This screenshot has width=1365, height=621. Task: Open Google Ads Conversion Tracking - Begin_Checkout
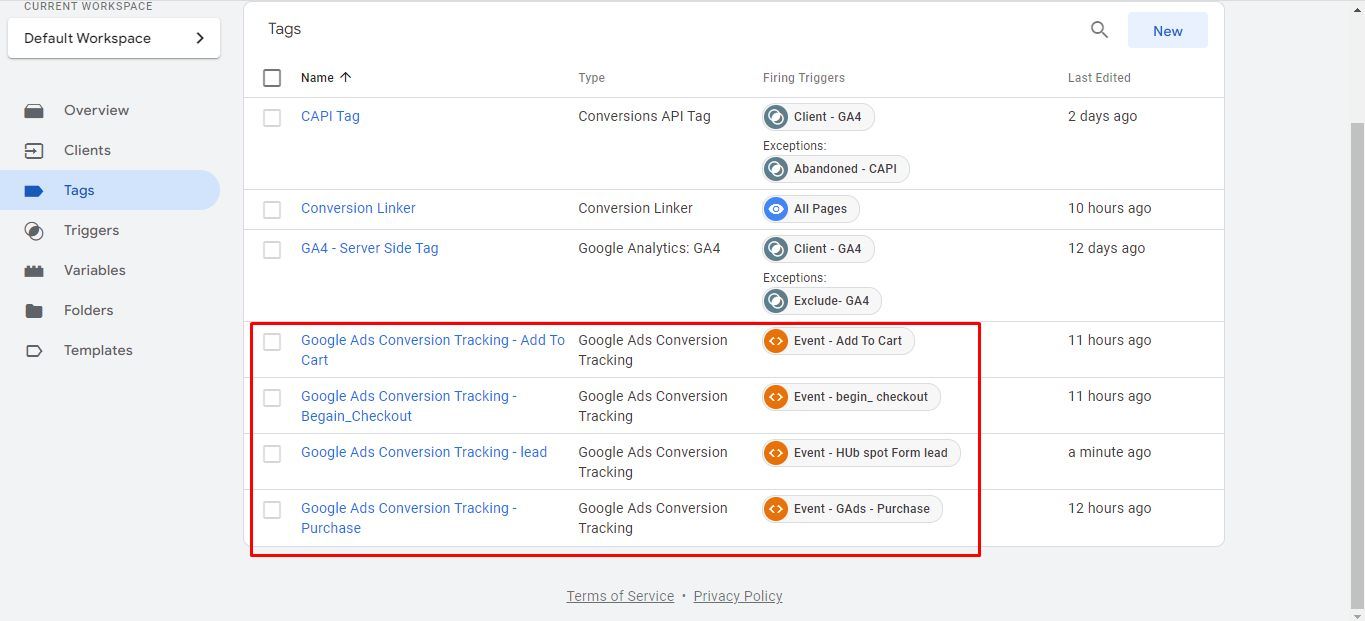click(409, 406)
